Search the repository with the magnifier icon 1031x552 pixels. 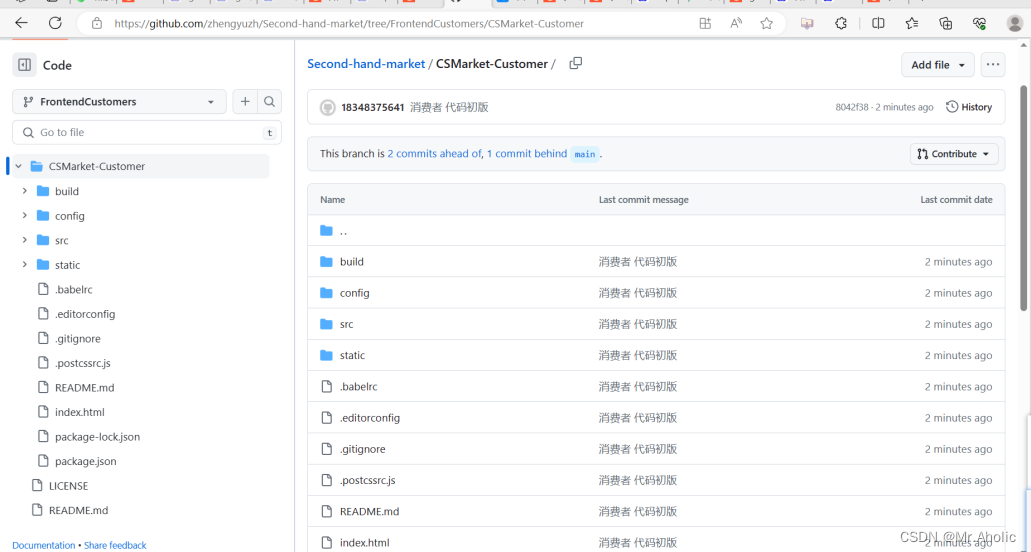tap(270, 102)
